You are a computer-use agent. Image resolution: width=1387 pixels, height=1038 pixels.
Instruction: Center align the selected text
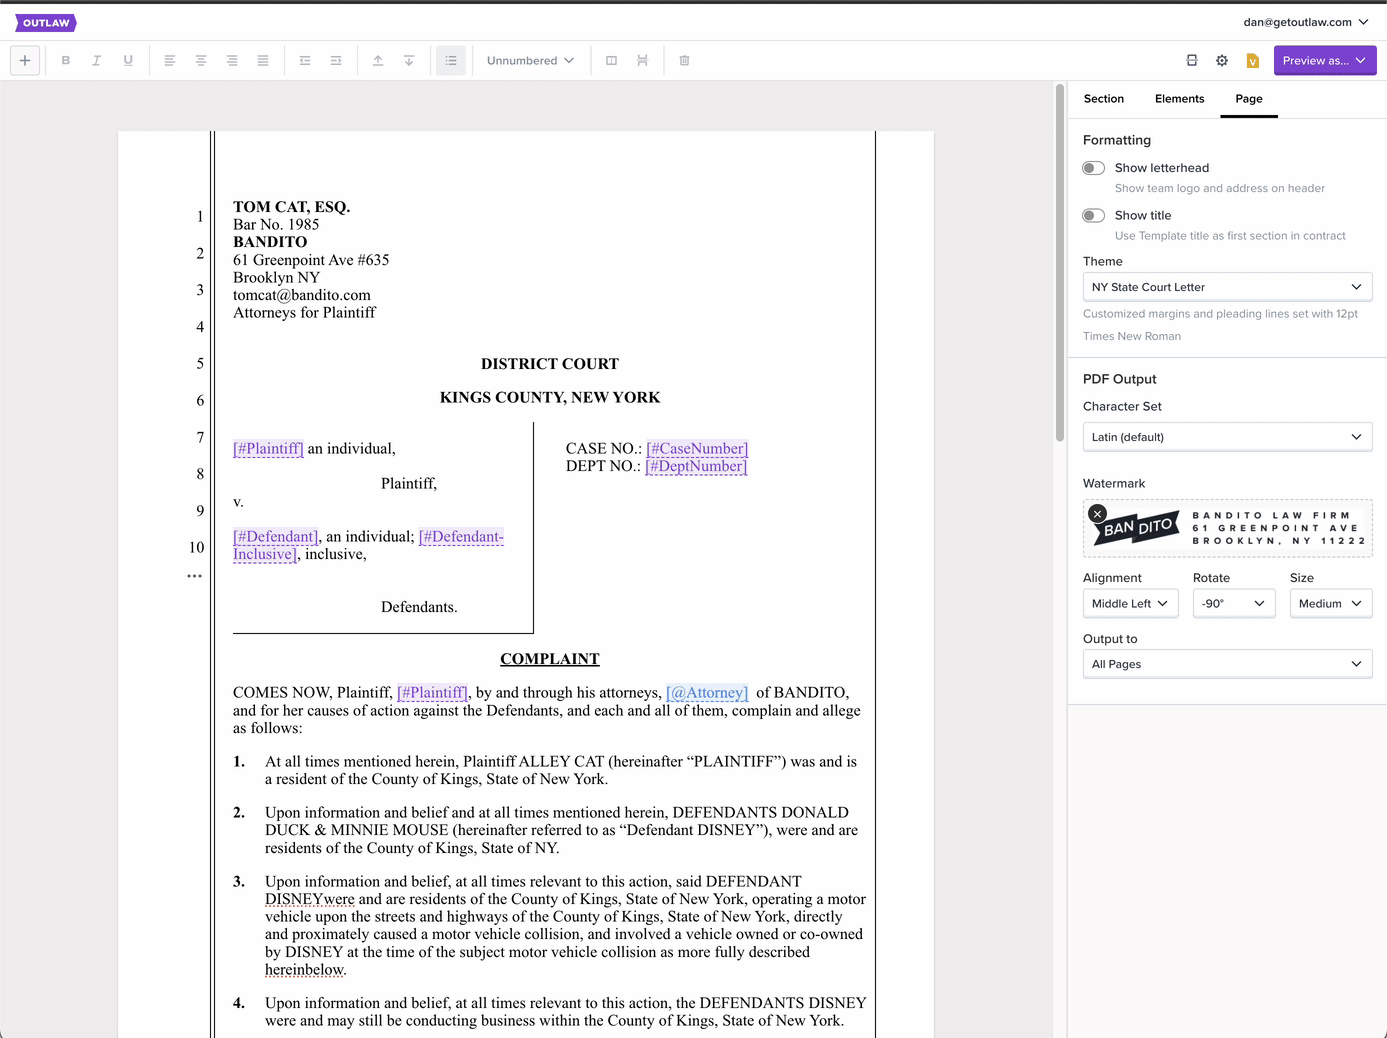(201, 61)
